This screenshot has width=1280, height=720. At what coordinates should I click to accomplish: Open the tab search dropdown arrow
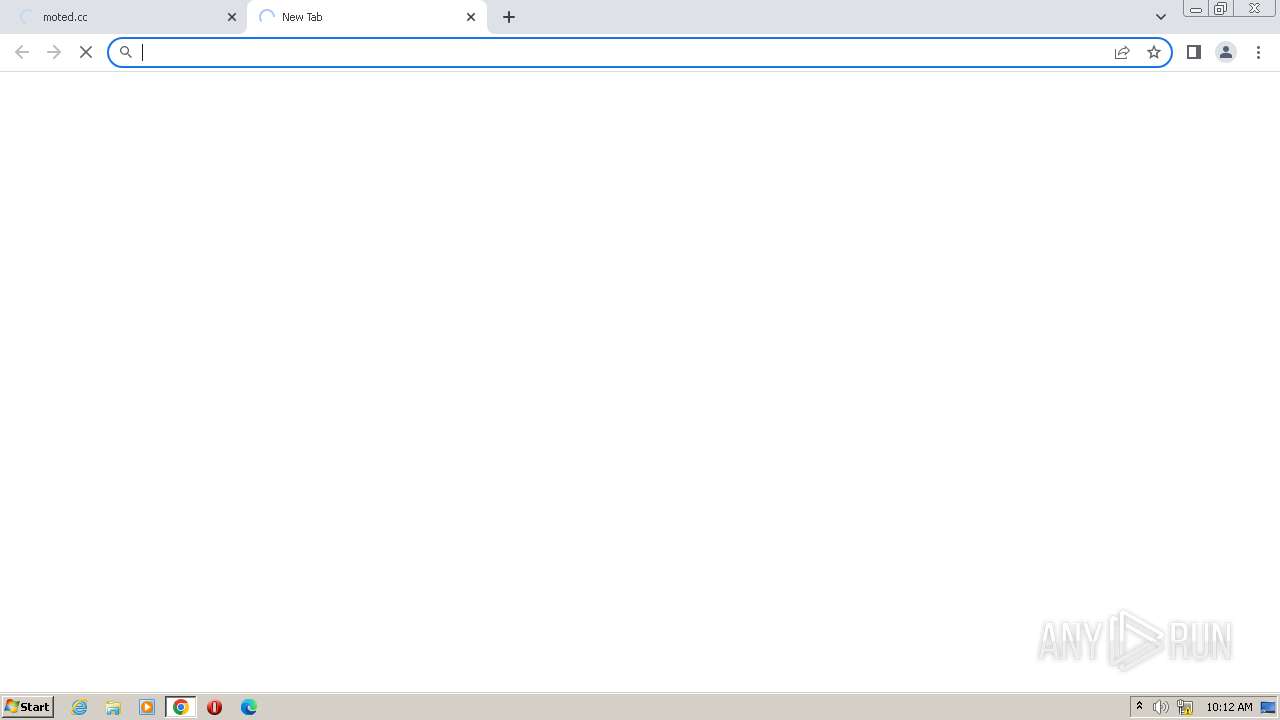[1161, 17]
